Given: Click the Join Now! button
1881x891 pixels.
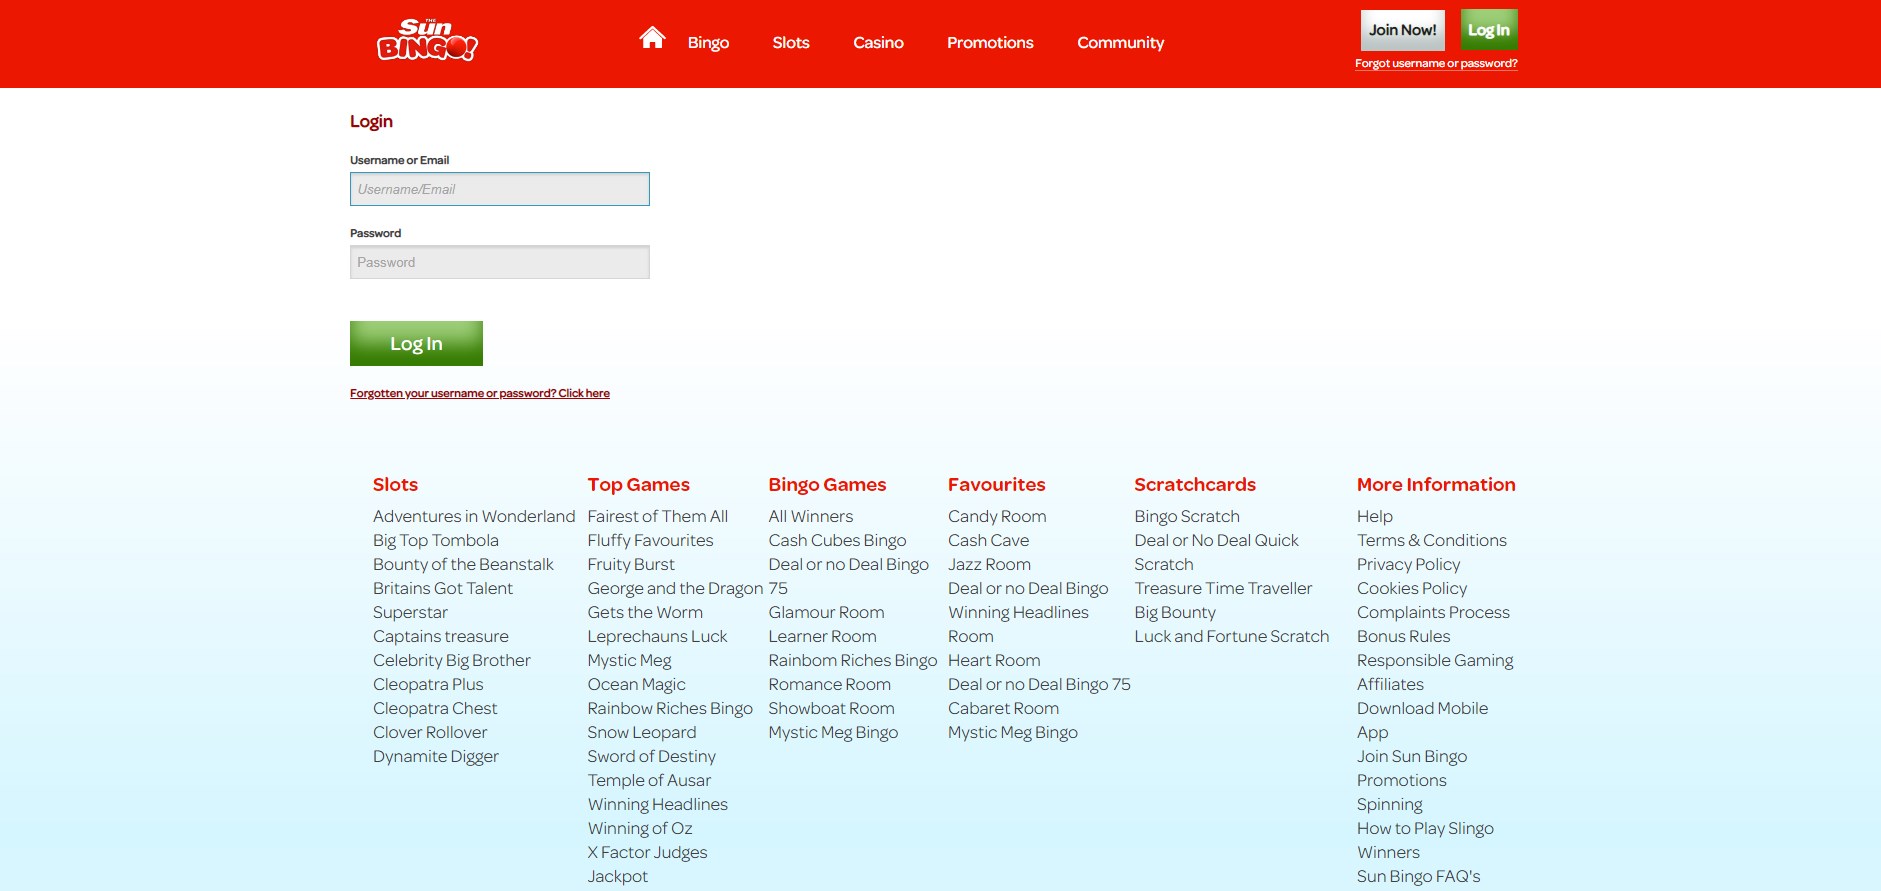Looking at the screenshot, I should 1402,30.
